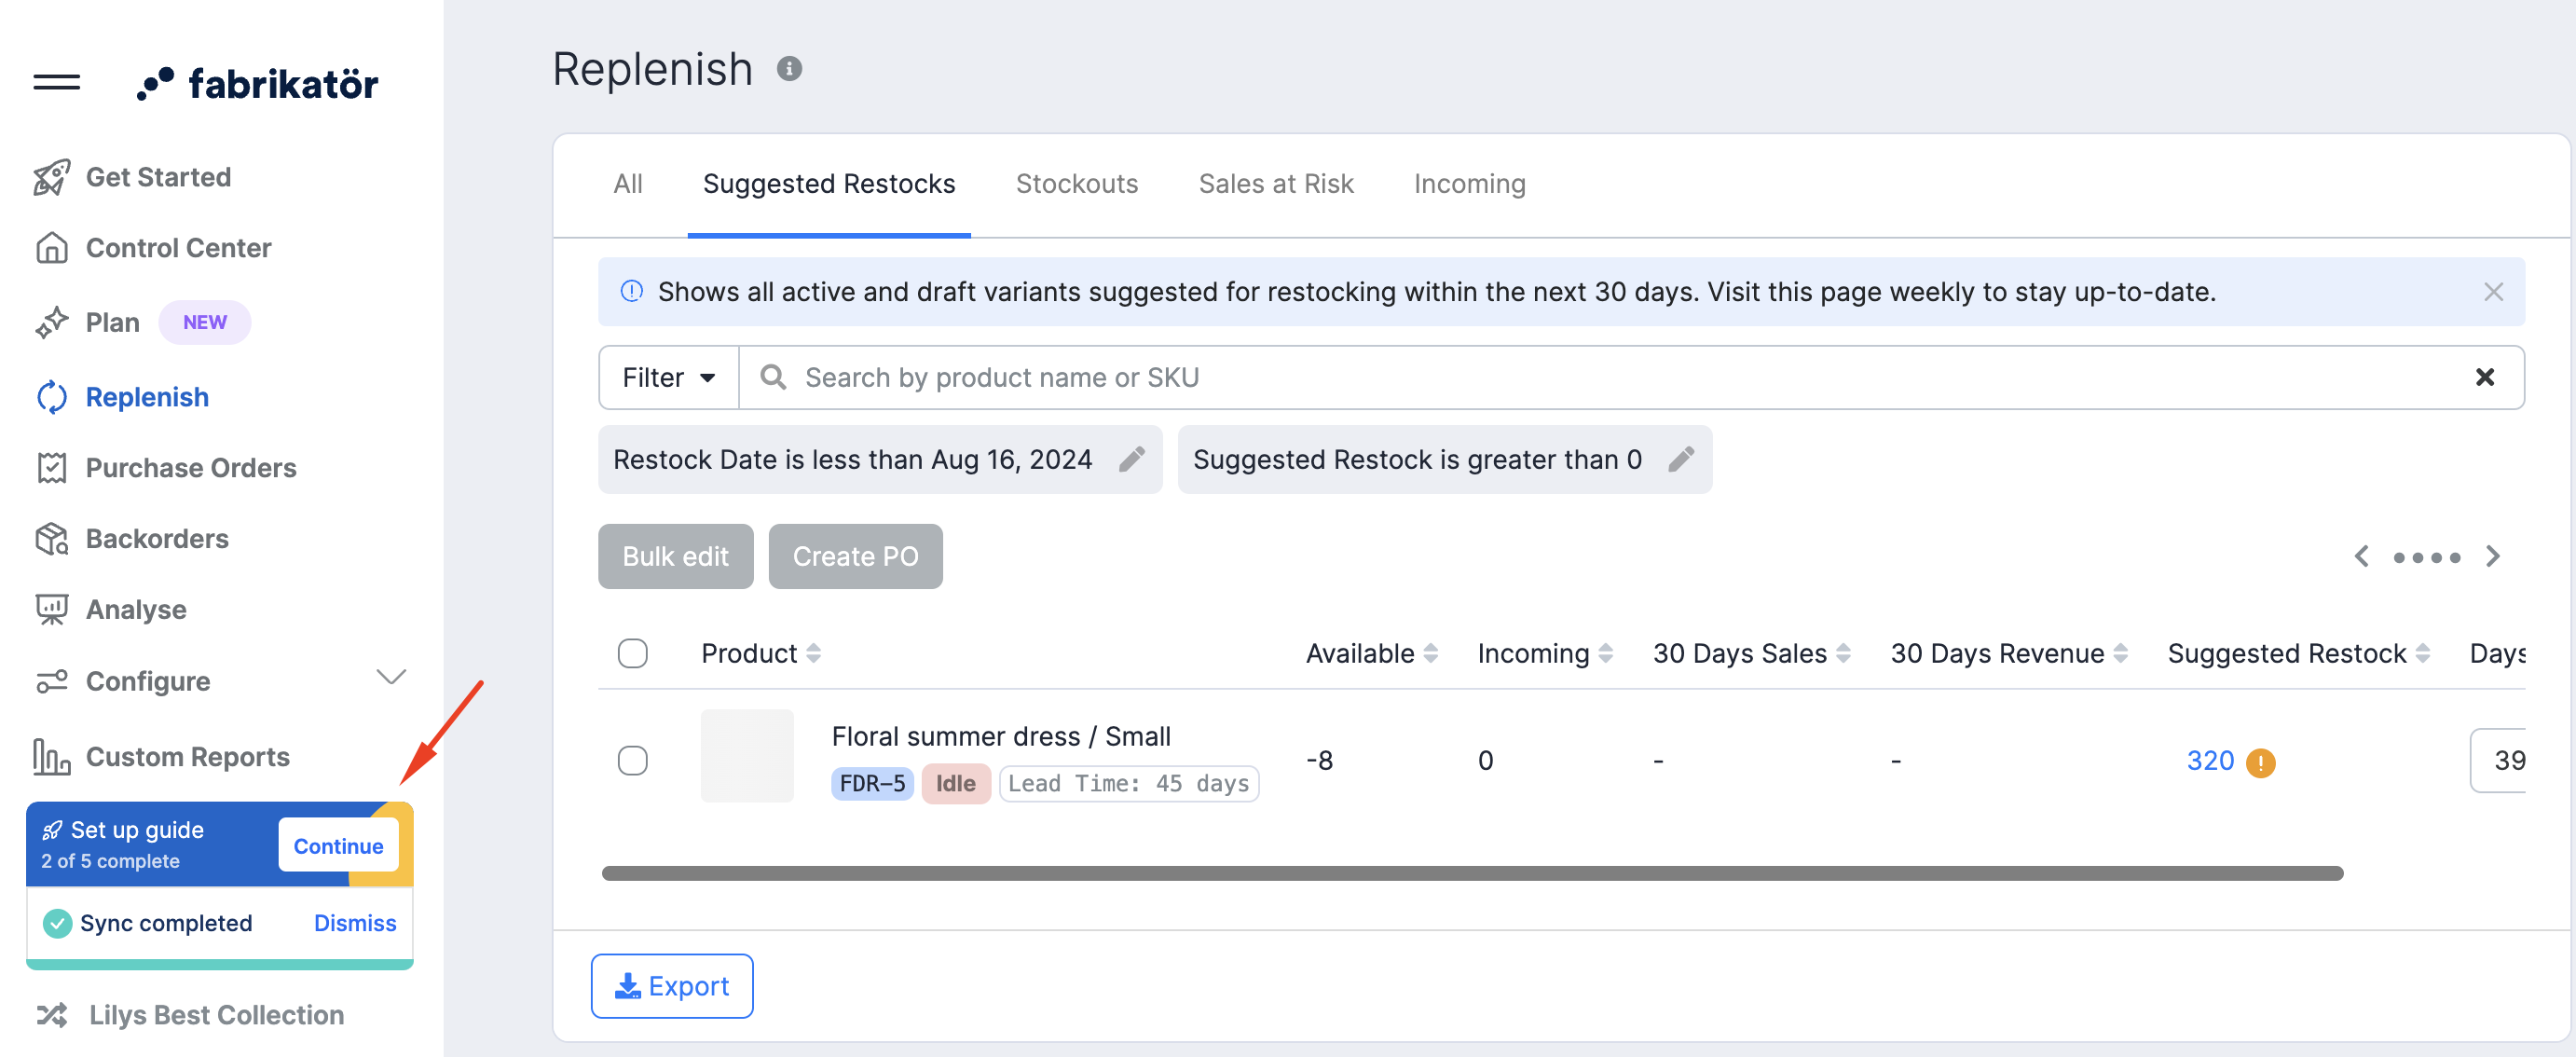Click the Sync completed check icon
2576x1057 pixels.
[57, 922]
